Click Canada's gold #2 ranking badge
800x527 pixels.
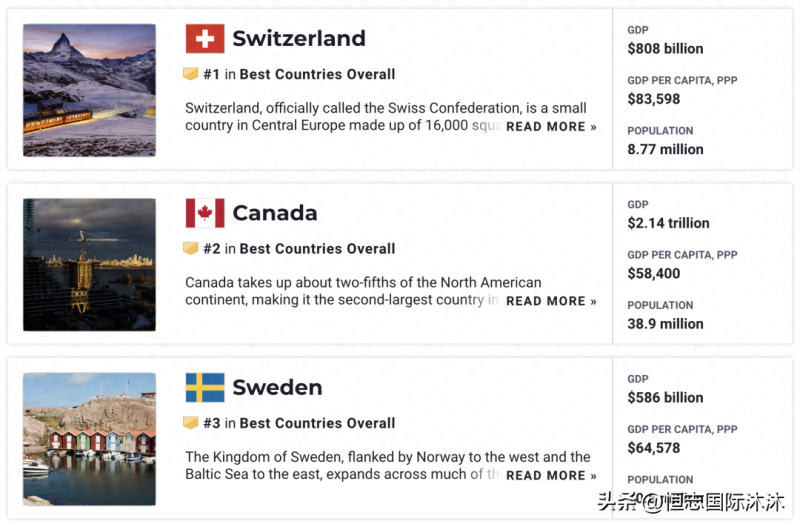190,248
